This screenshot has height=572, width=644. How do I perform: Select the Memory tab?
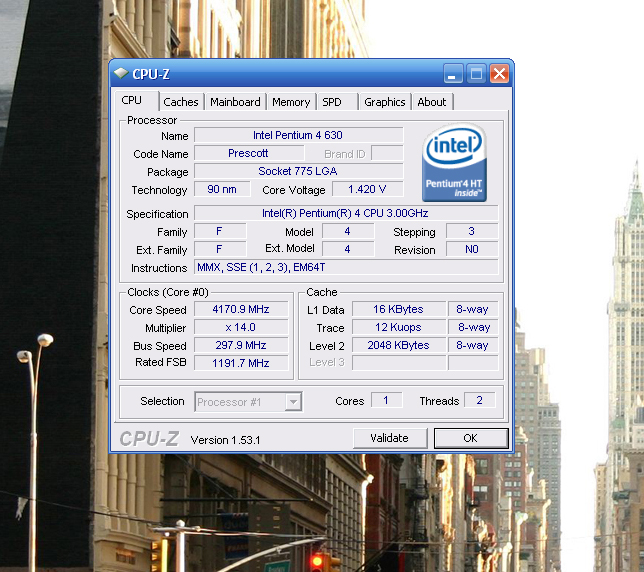click(x=291, y=102)
